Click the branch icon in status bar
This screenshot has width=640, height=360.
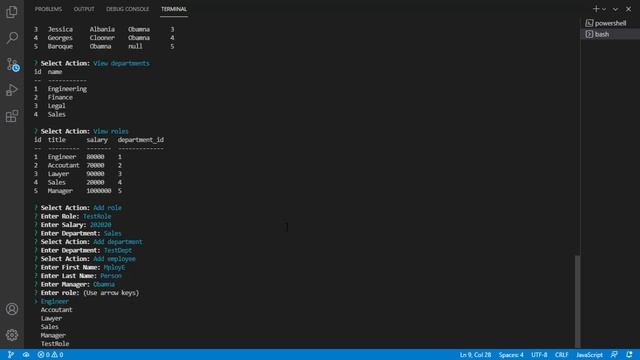11,355
